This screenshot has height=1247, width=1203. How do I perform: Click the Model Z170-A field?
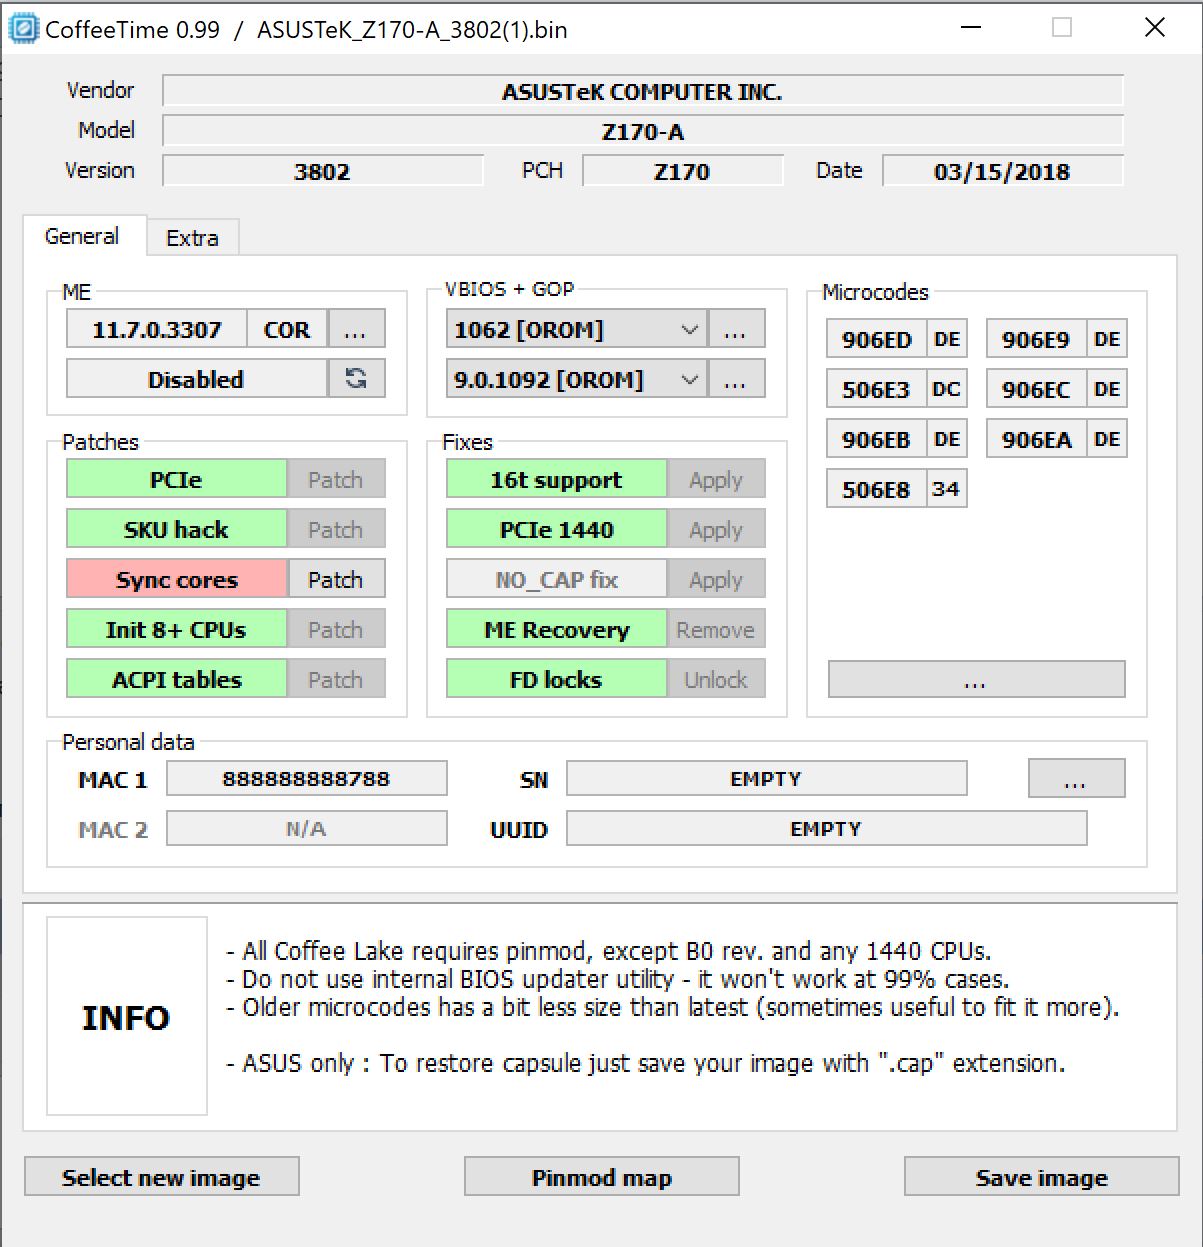coord(643,131)
